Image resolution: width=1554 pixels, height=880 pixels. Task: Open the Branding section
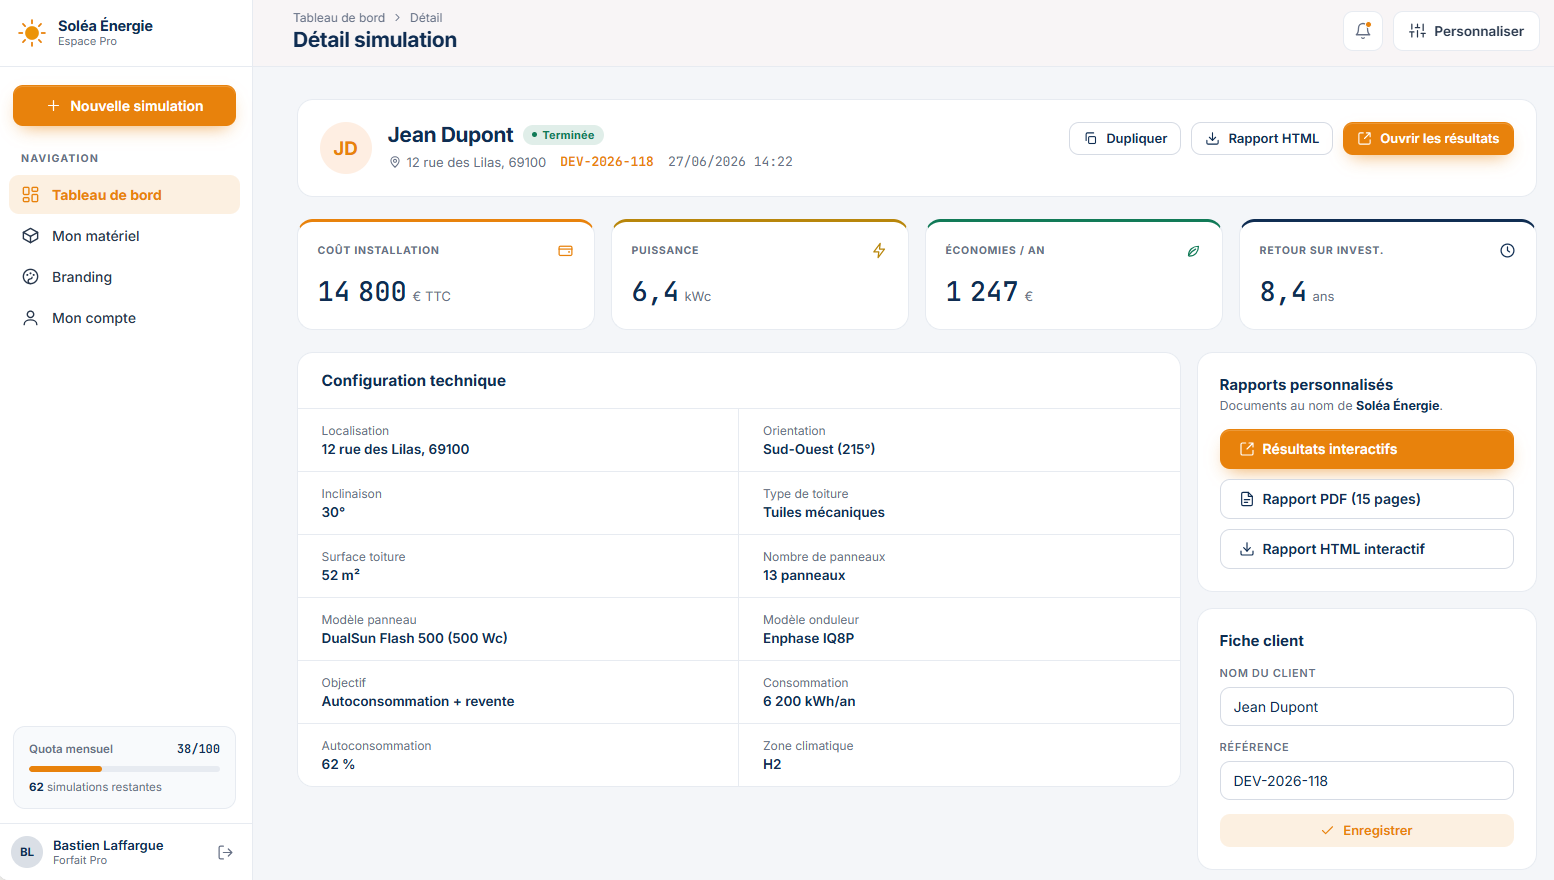point(124,277)
